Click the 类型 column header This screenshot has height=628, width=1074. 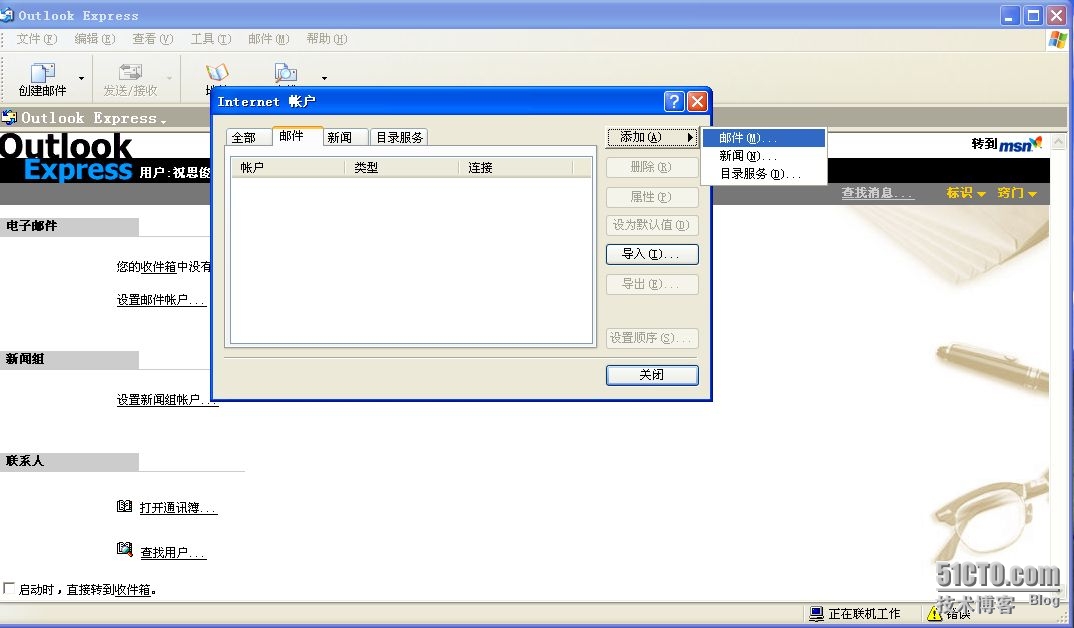point(402,167)
